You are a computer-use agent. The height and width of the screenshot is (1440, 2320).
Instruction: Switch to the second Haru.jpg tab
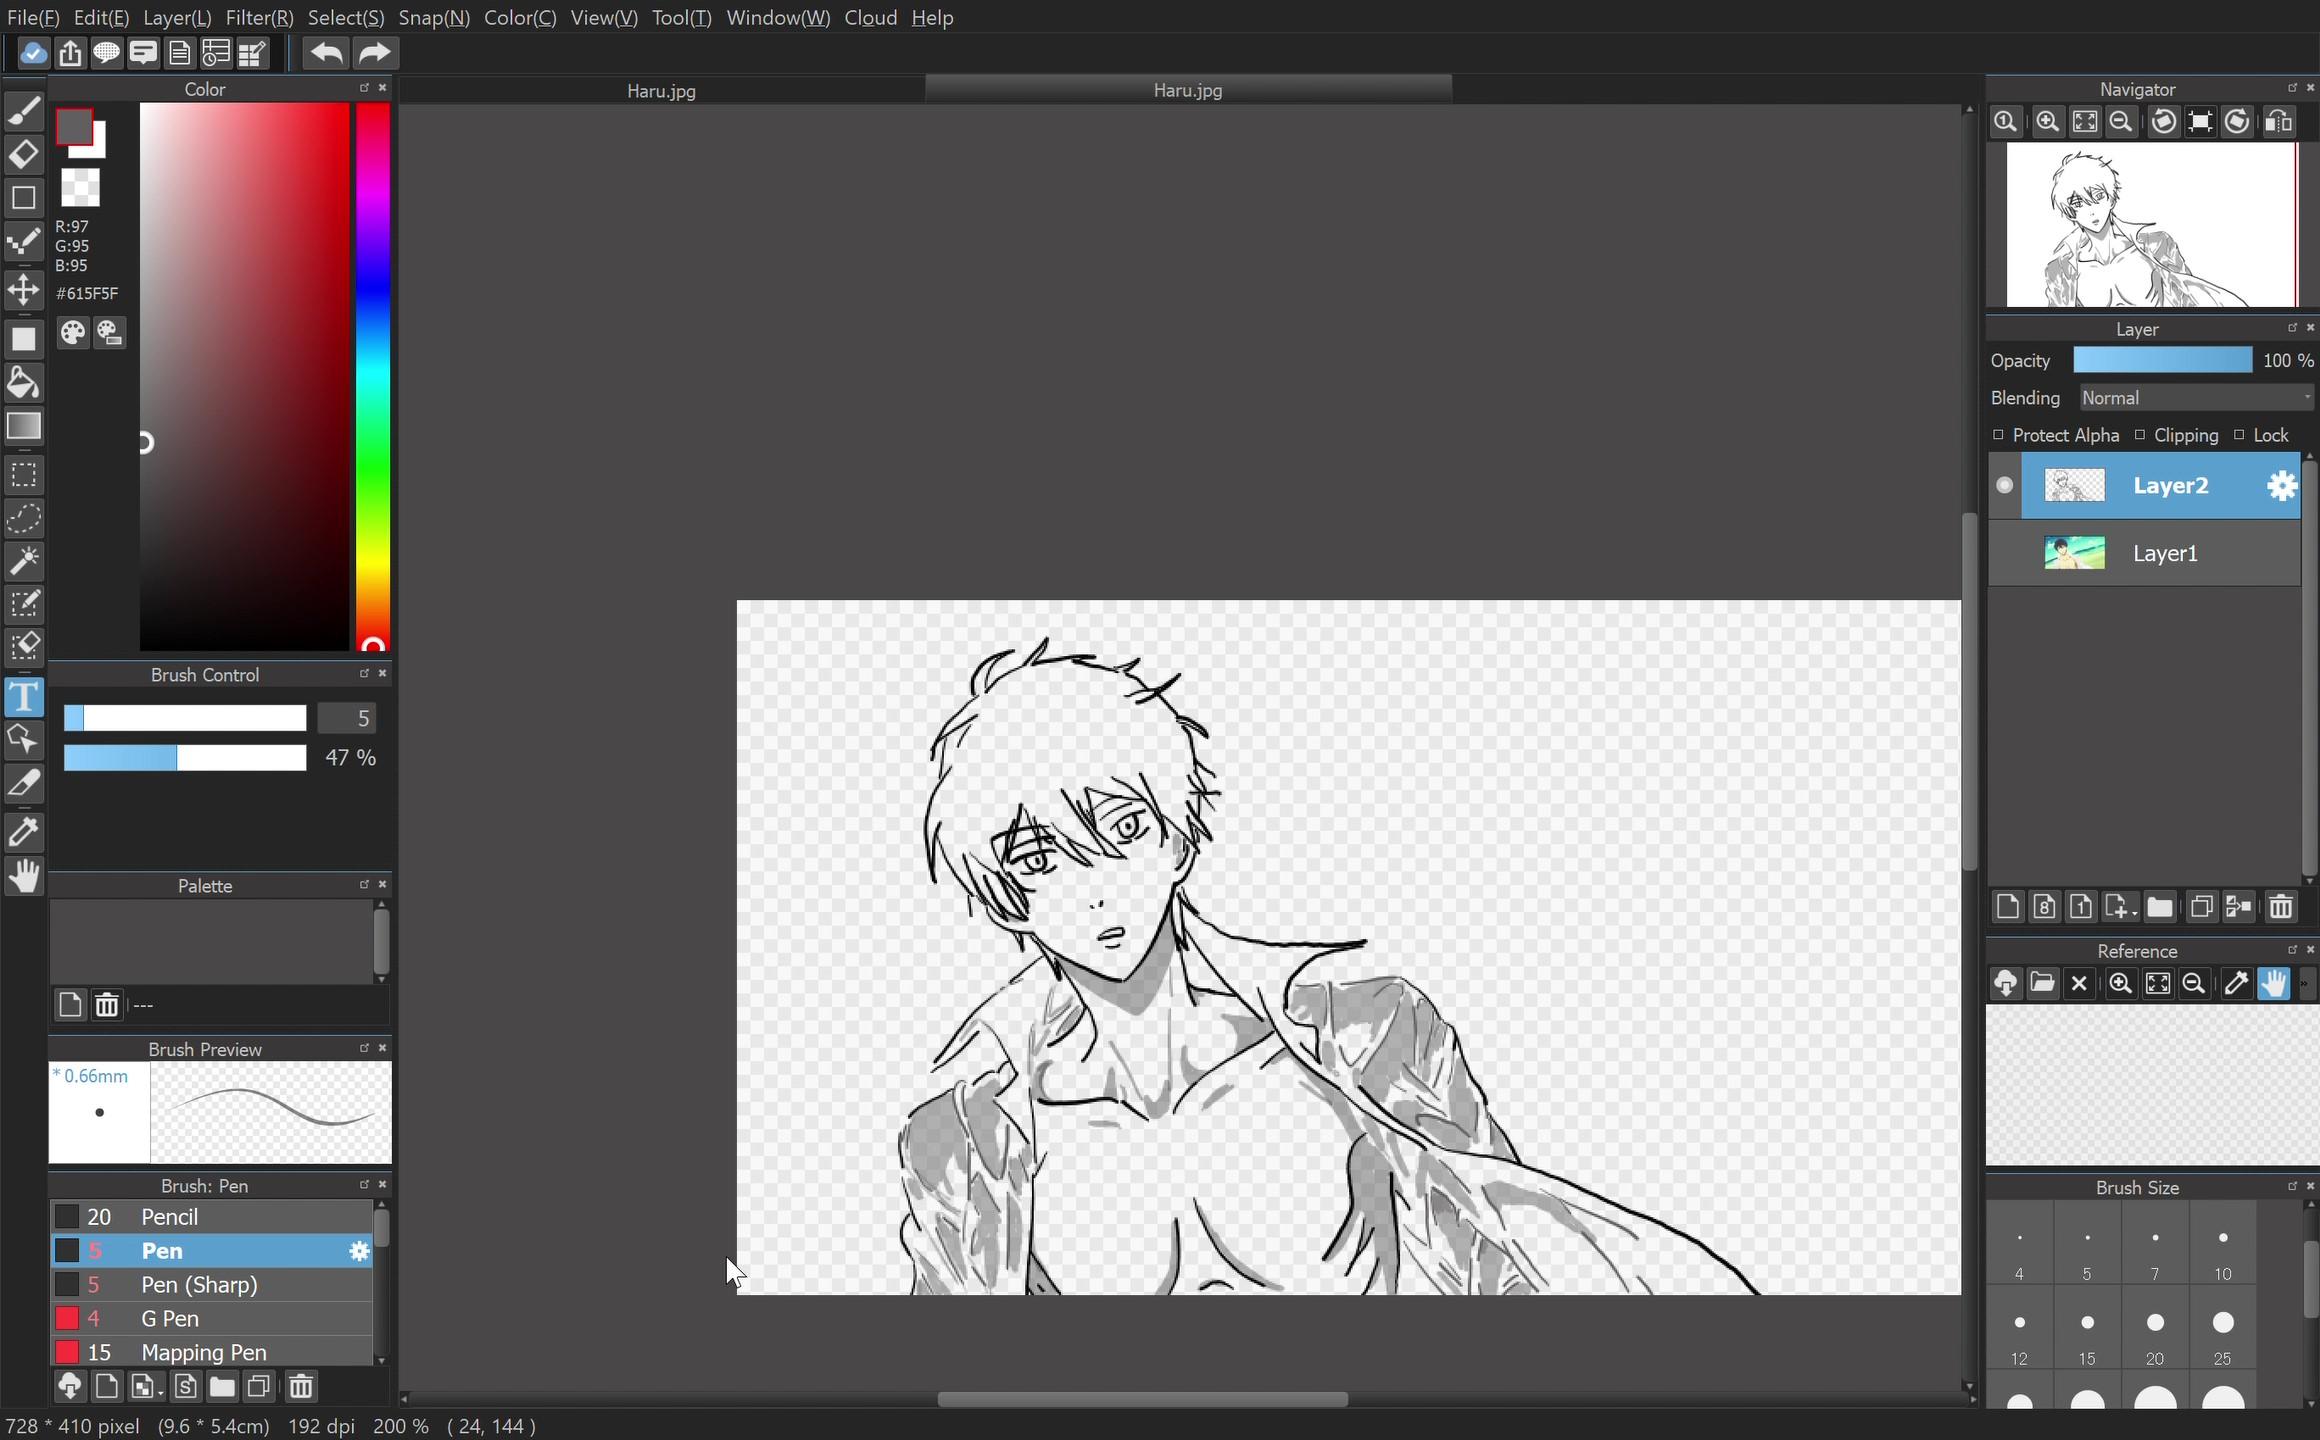tap(1186, 89)
